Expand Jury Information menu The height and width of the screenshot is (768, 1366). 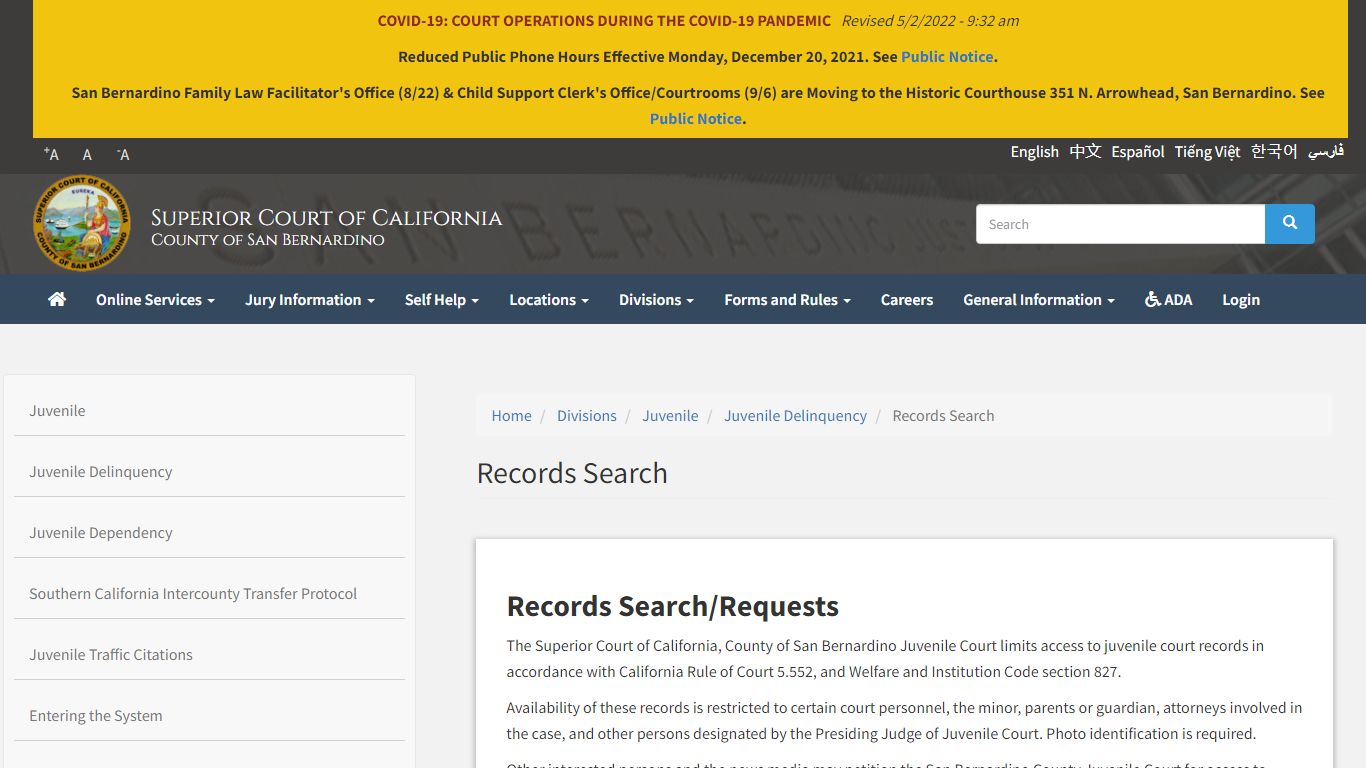click(310, 299)
